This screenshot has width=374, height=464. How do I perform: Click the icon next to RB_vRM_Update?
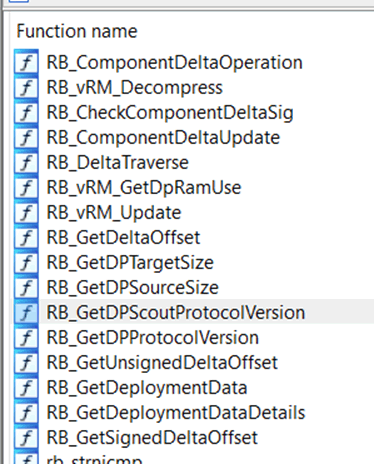point(26,212)
